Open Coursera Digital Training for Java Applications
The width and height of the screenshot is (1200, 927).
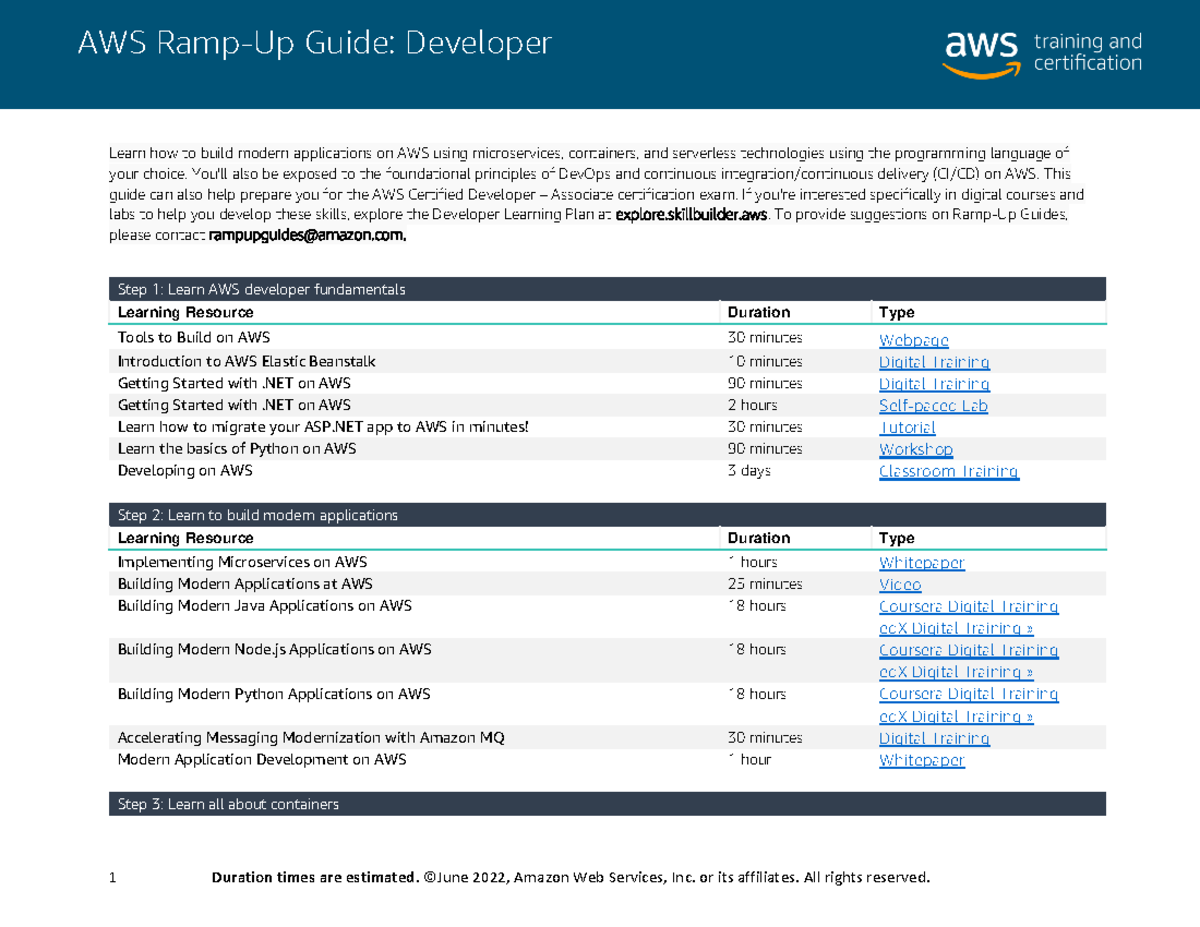pos(968,606)
